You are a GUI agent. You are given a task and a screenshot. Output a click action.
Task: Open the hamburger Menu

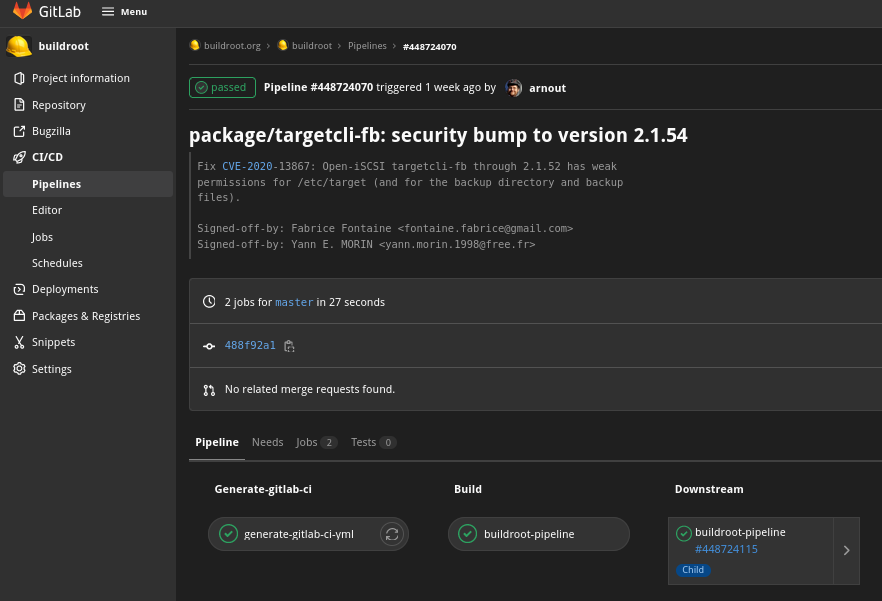124,12
